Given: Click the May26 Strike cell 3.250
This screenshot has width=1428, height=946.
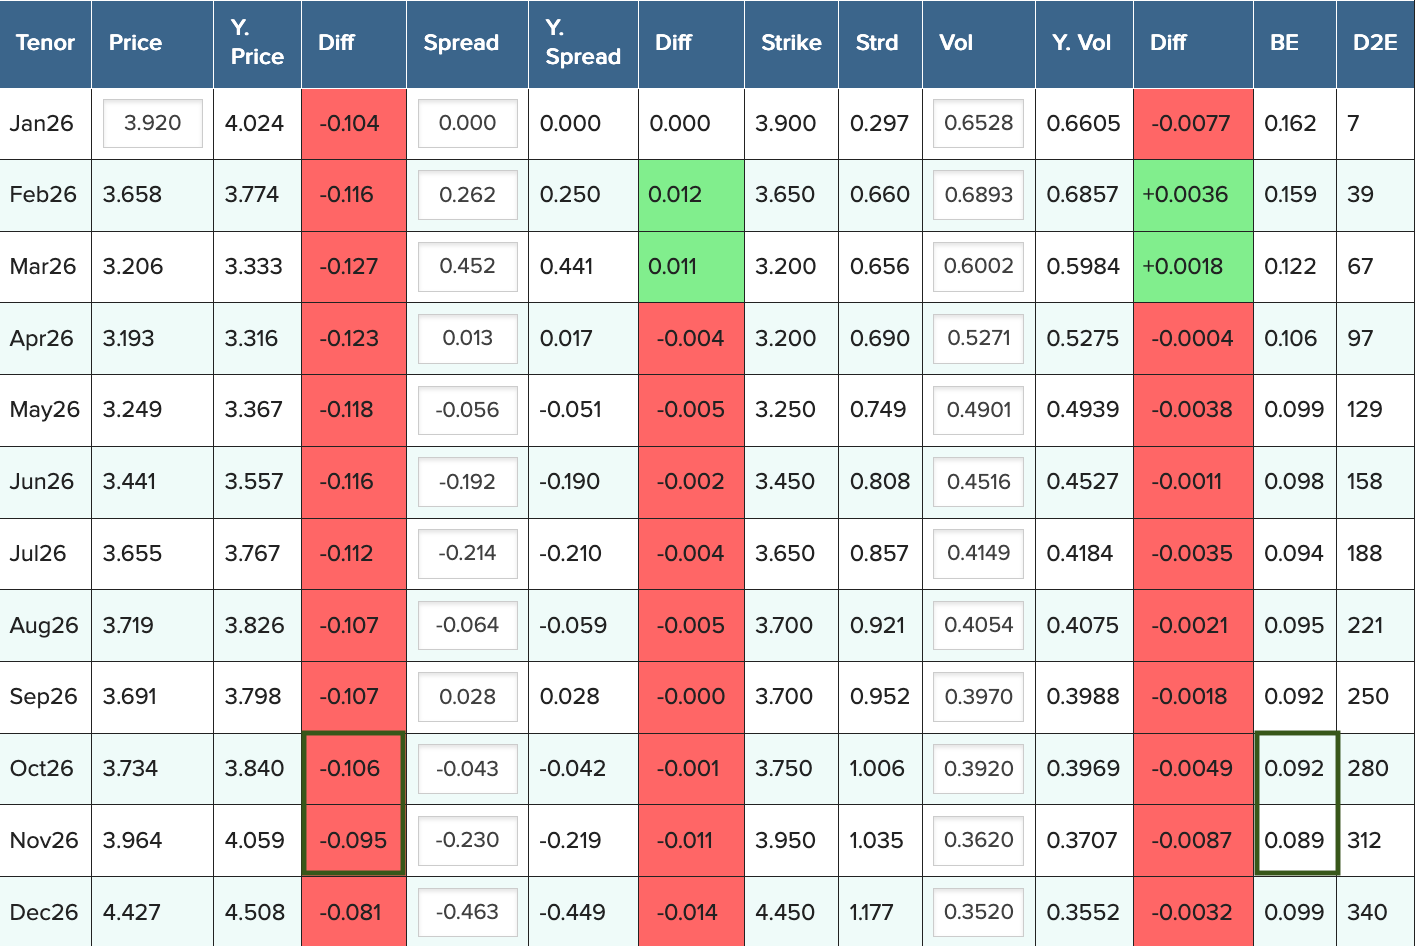Looking at the screenshot, I should [785, 410].
